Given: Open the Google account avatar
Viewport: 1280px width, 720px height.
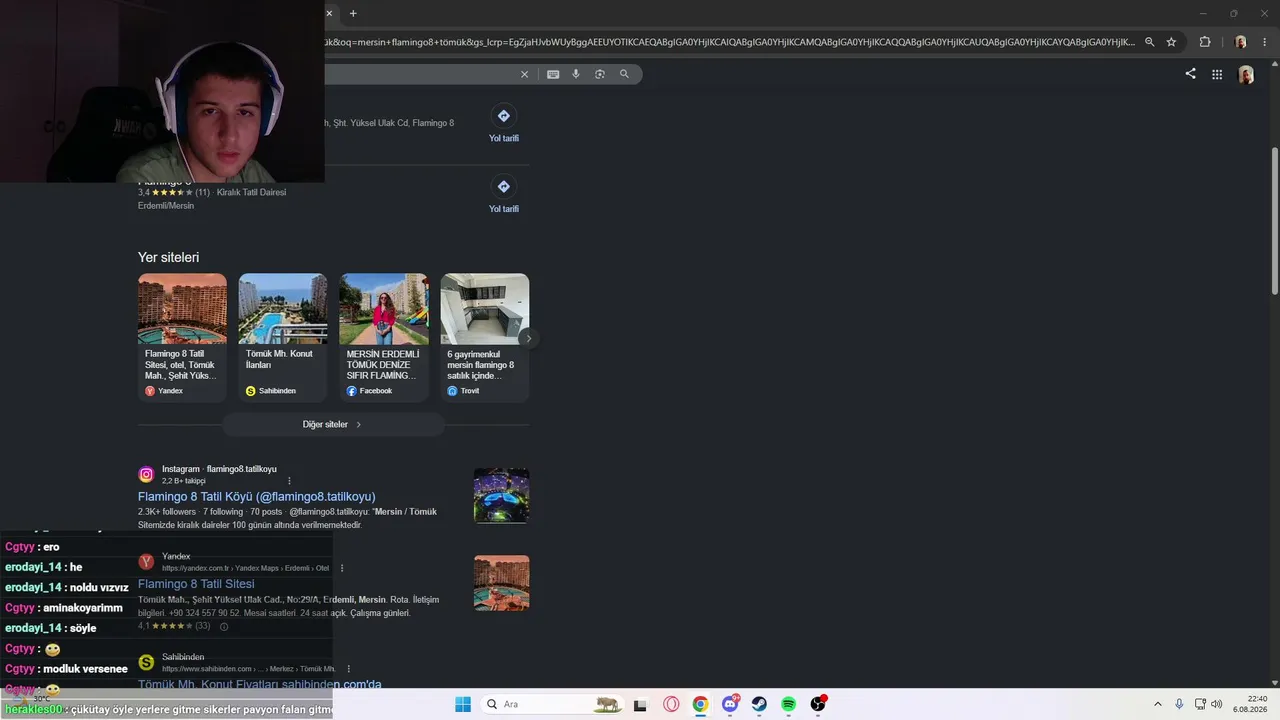Looking at the screenshot, I should [x=1246, y=75].
